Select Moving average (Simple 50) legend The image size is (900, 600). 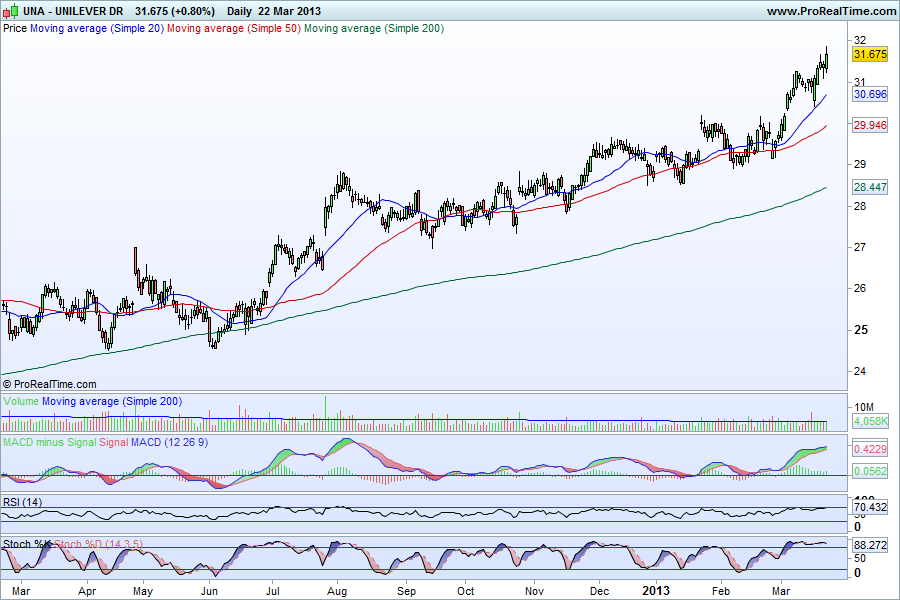tap(234, 28)
